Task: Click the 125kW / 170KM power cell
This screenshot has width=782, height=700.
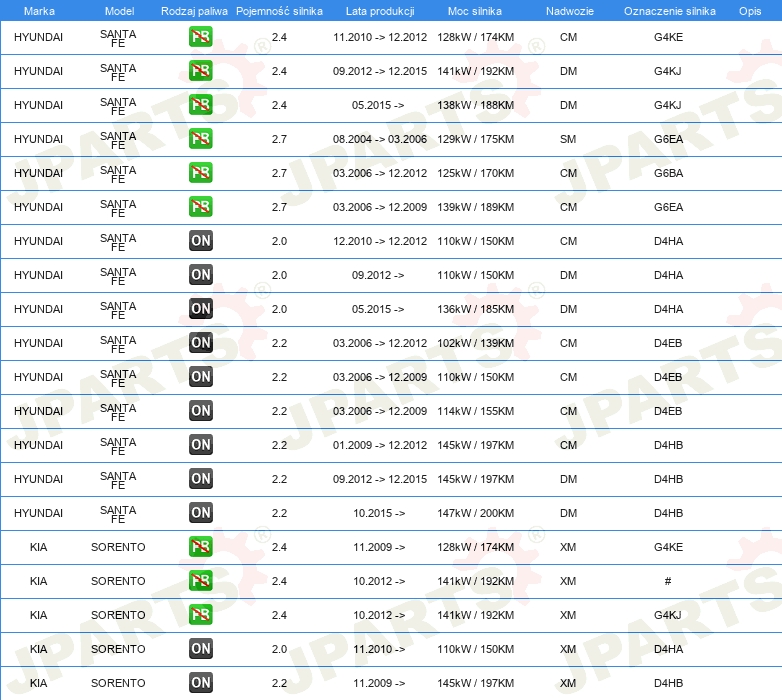Action: tap(475, 173)
